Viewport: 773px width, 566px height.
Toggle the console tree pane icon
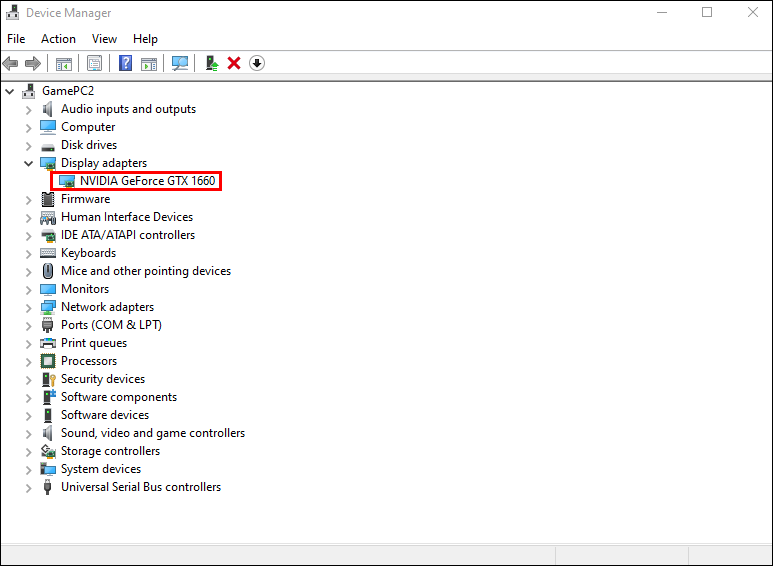coord(64,63)
